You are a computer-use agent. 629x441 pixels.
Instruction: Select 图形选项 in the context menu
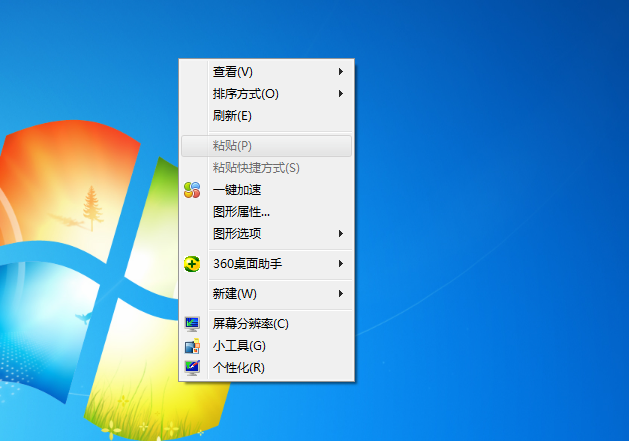coord(266,234)
